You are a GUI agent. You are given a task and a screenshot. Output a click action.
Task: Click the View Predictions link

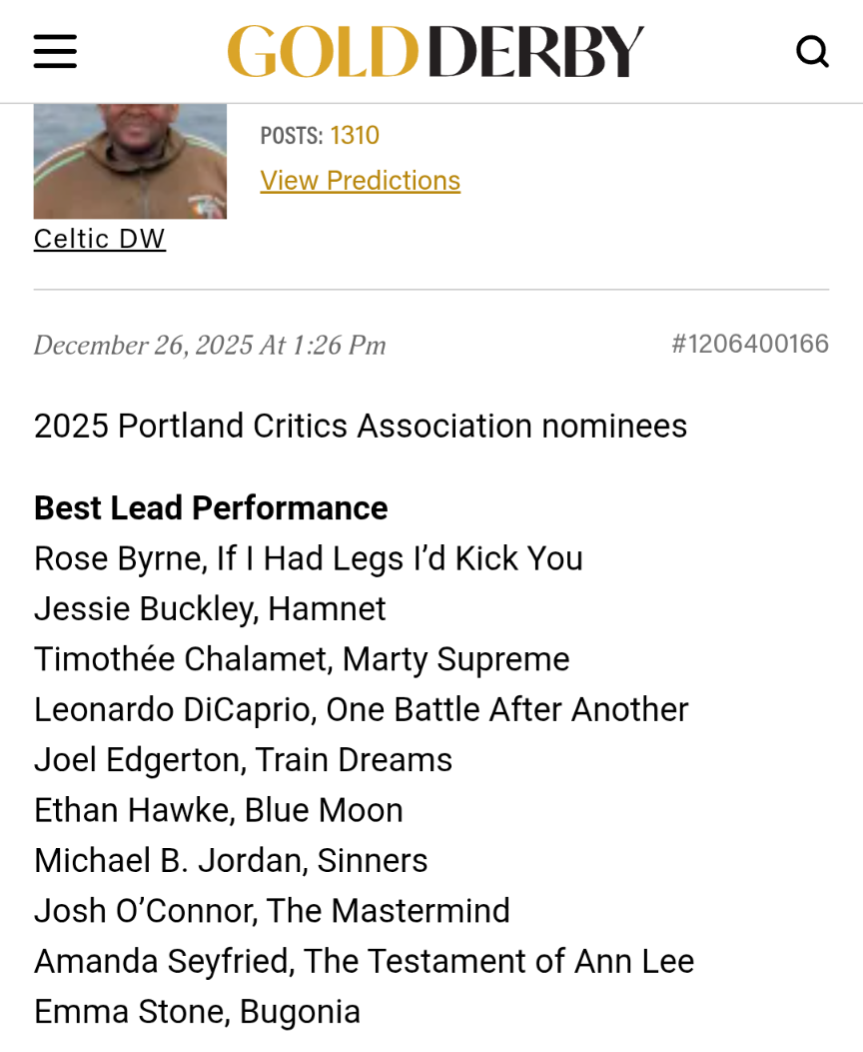tap(360, 181)
